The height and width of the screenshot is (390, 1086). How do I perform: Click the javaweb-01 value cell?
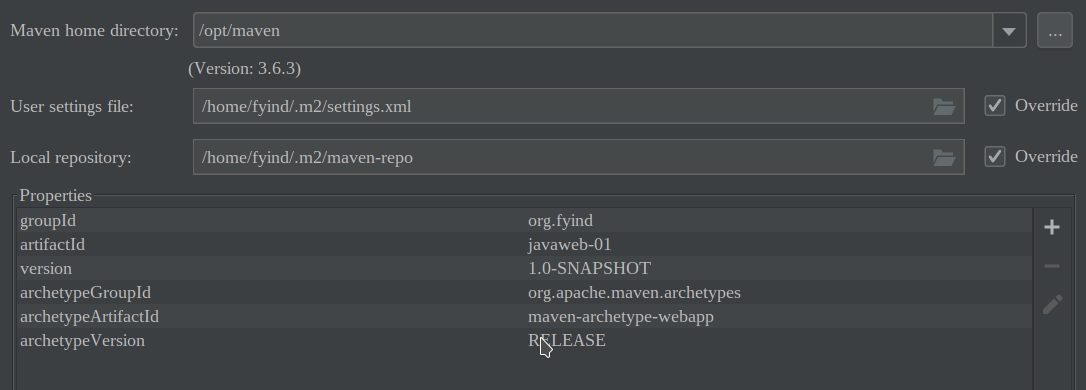point(569,245)
